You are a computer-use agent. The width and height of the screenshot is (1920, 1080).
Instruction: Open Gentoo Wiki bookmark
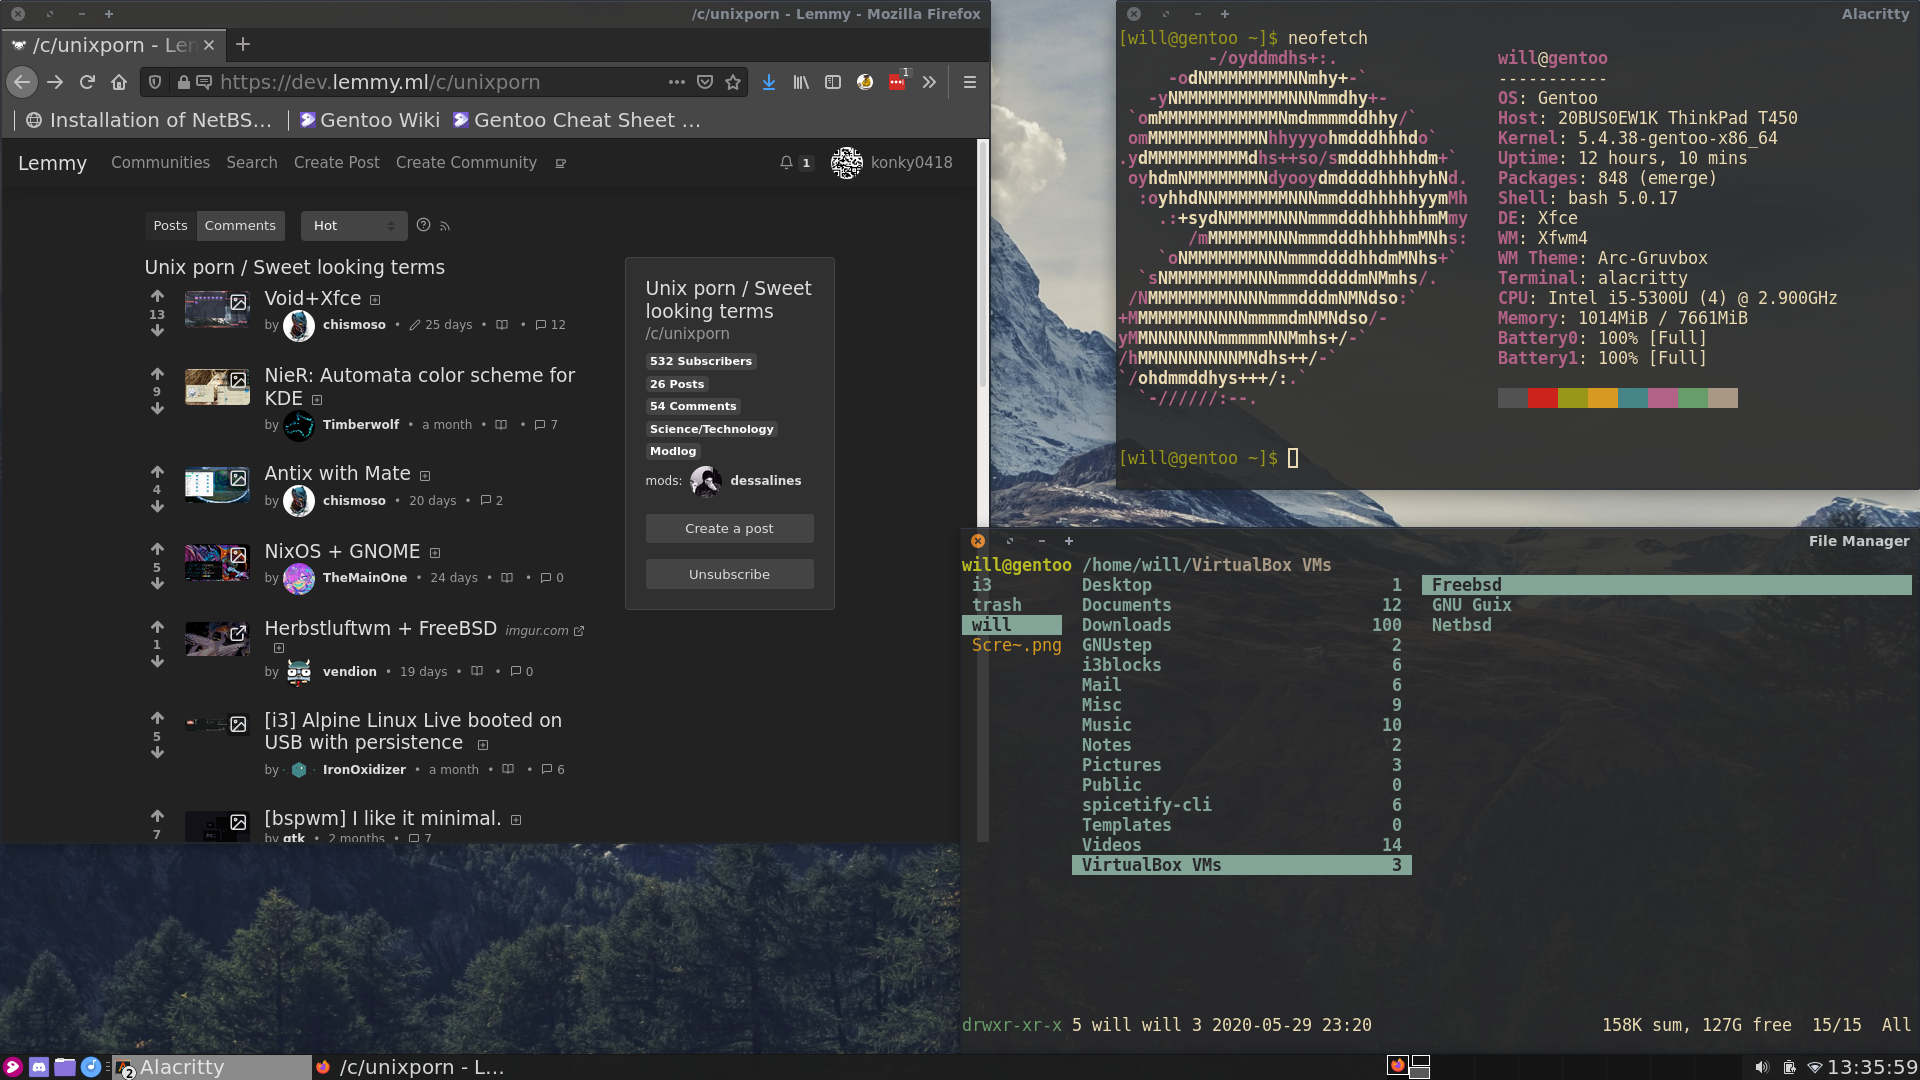point(369,120)
